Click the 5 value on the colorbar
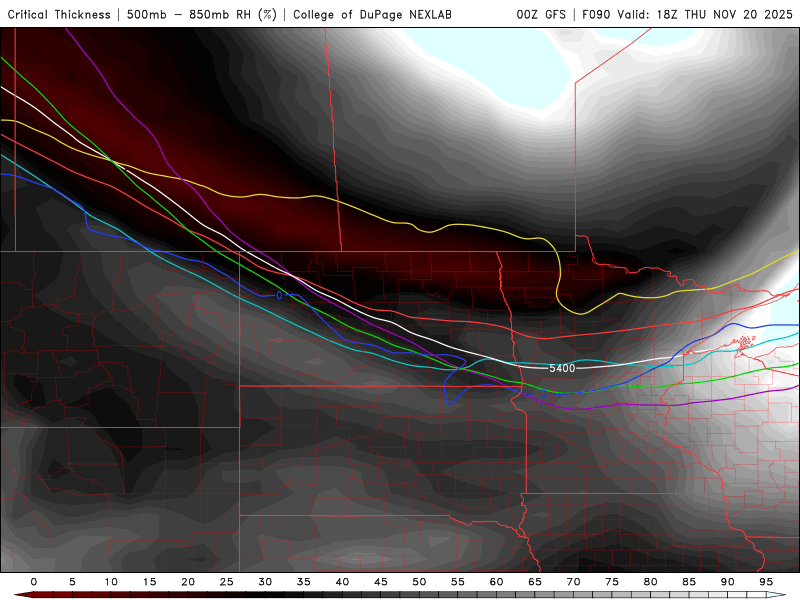This screenshot has width=800, height=600. (72, 582)
